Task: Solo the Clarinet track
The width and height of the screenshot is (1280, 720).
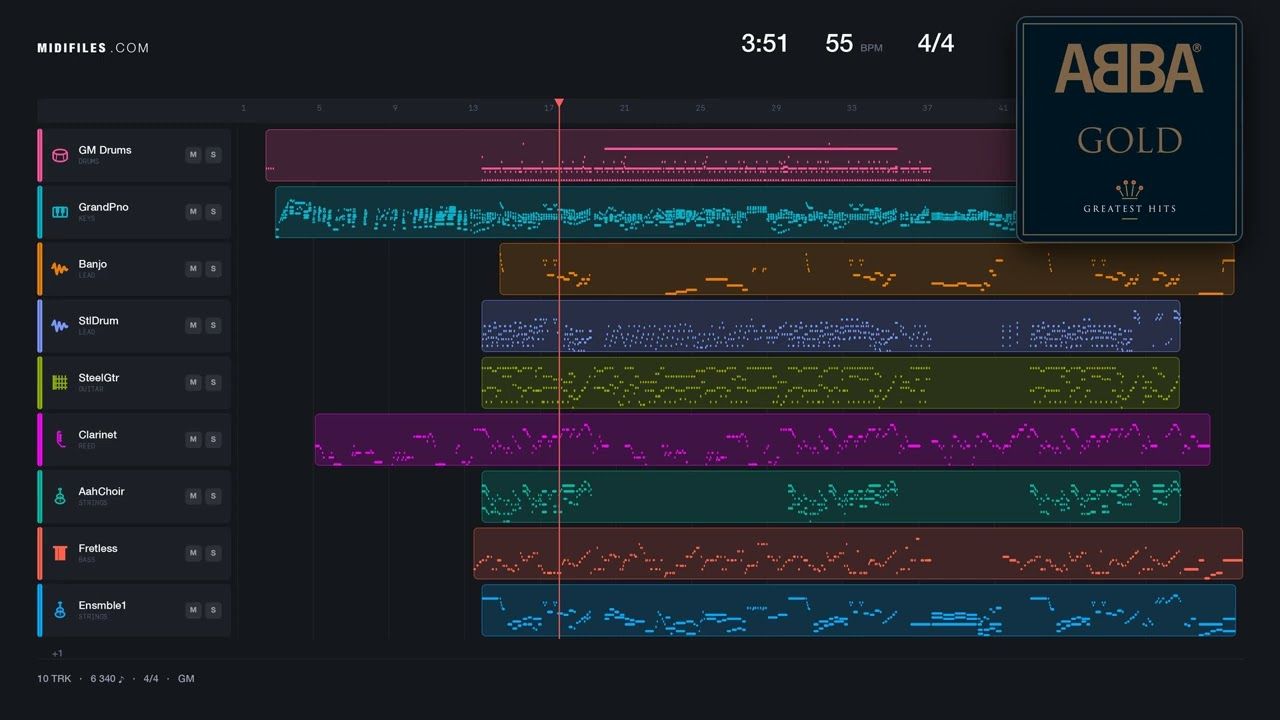Action: click(213, 440)
